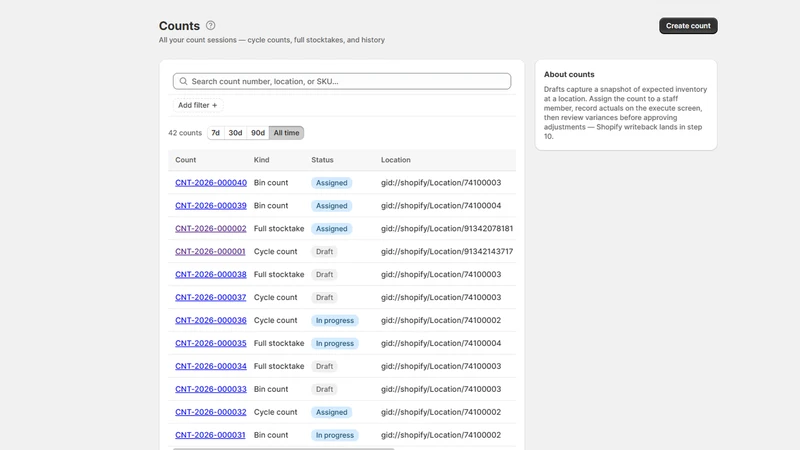
Task: Click Draft badge for CNT-2026-000033
Action: point(324,389)
